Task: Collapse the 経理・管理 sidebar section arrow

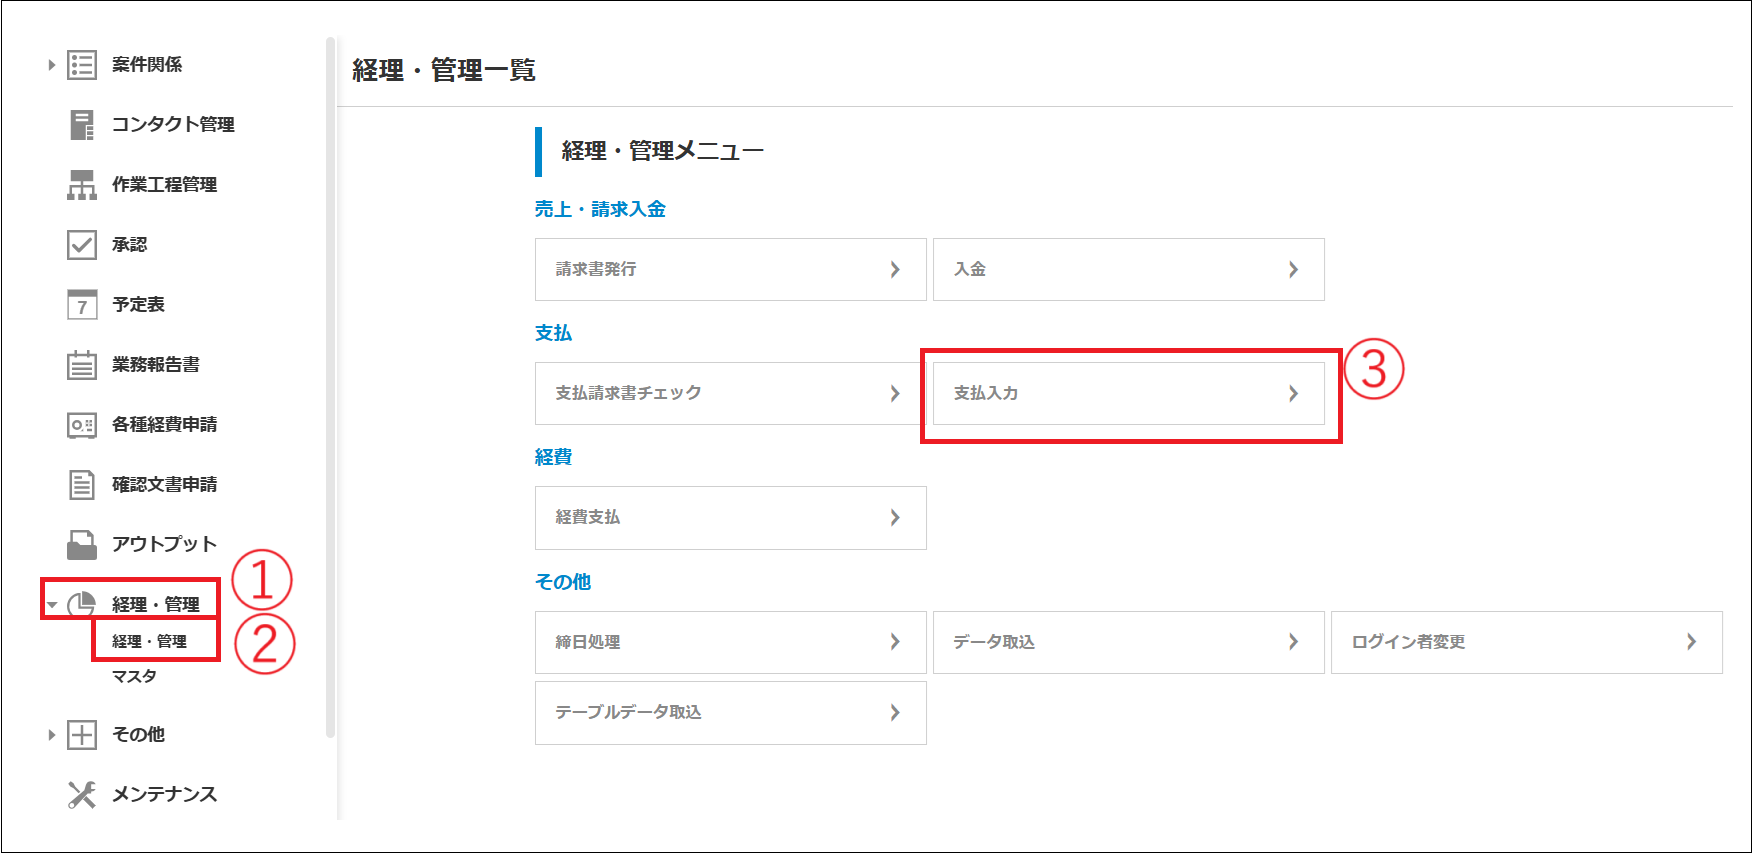Action: (x=52, y=605)
